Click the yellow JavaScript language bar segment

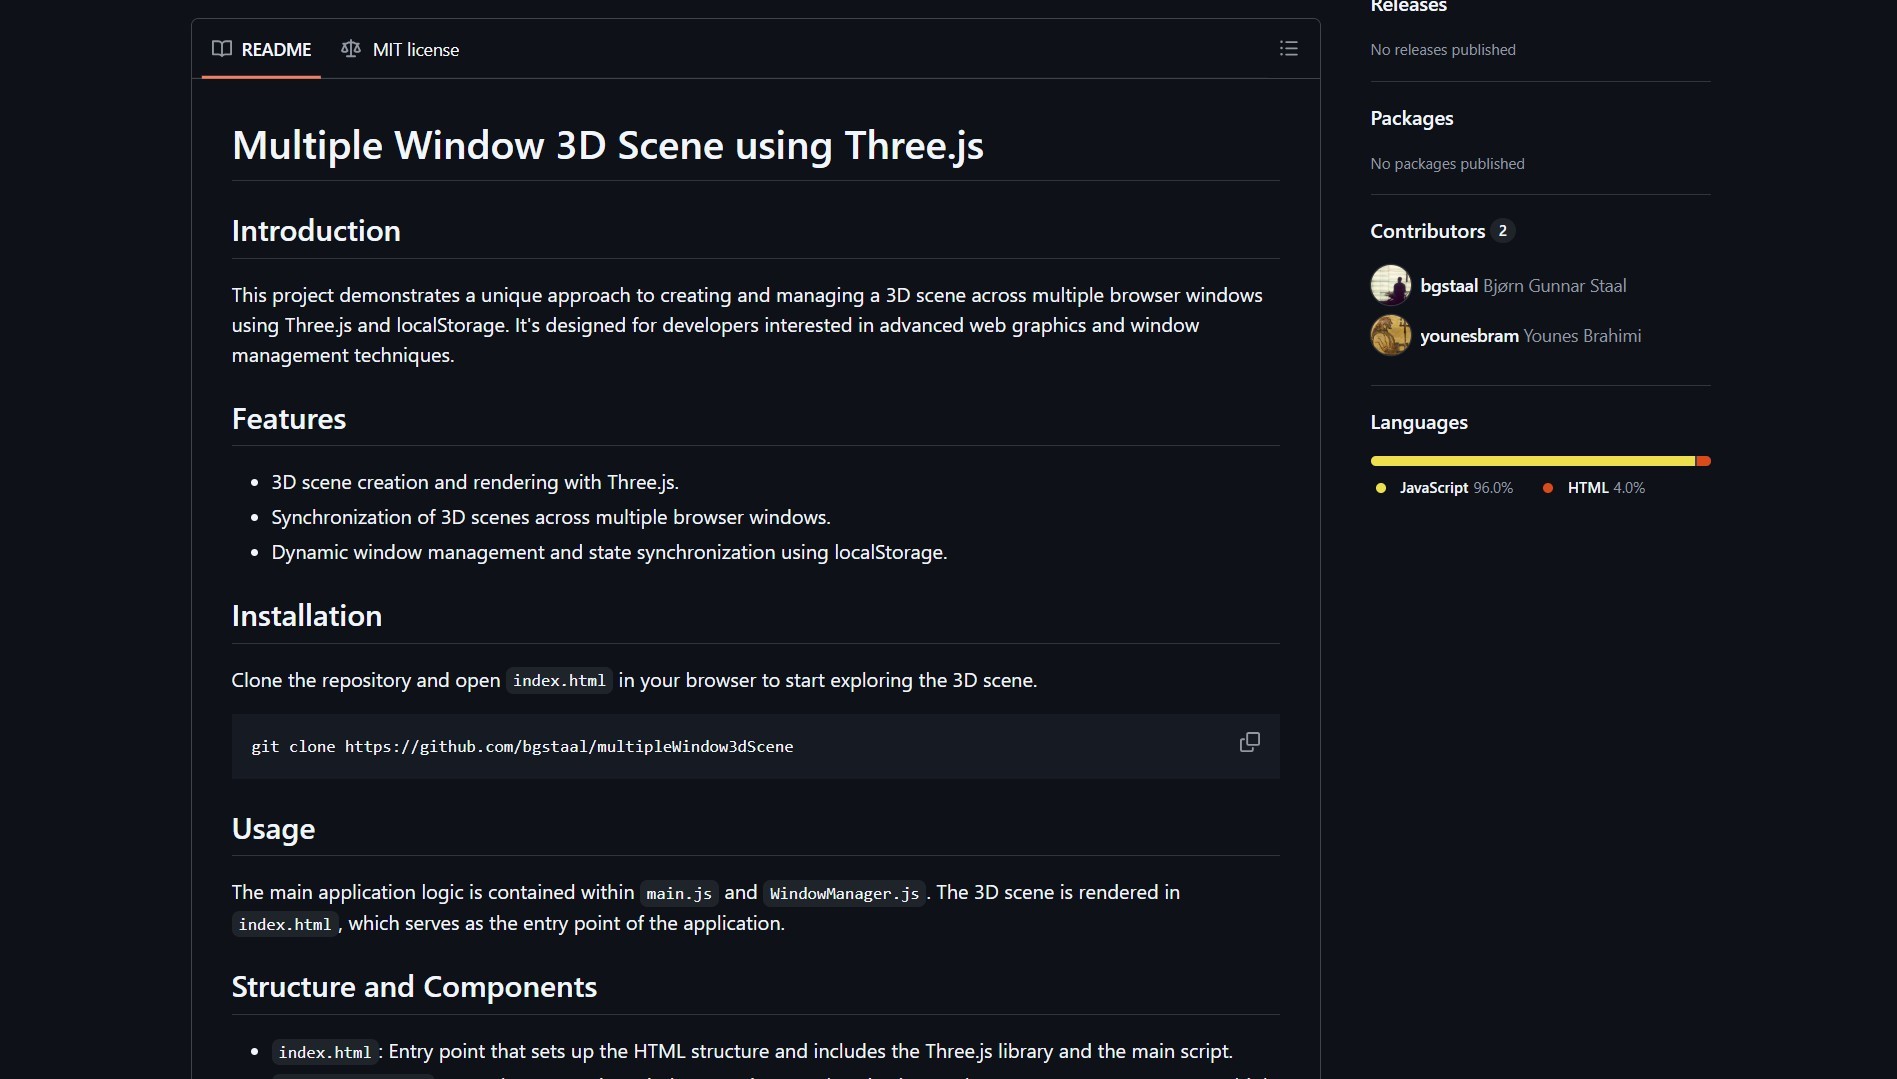pos(1532,461)
